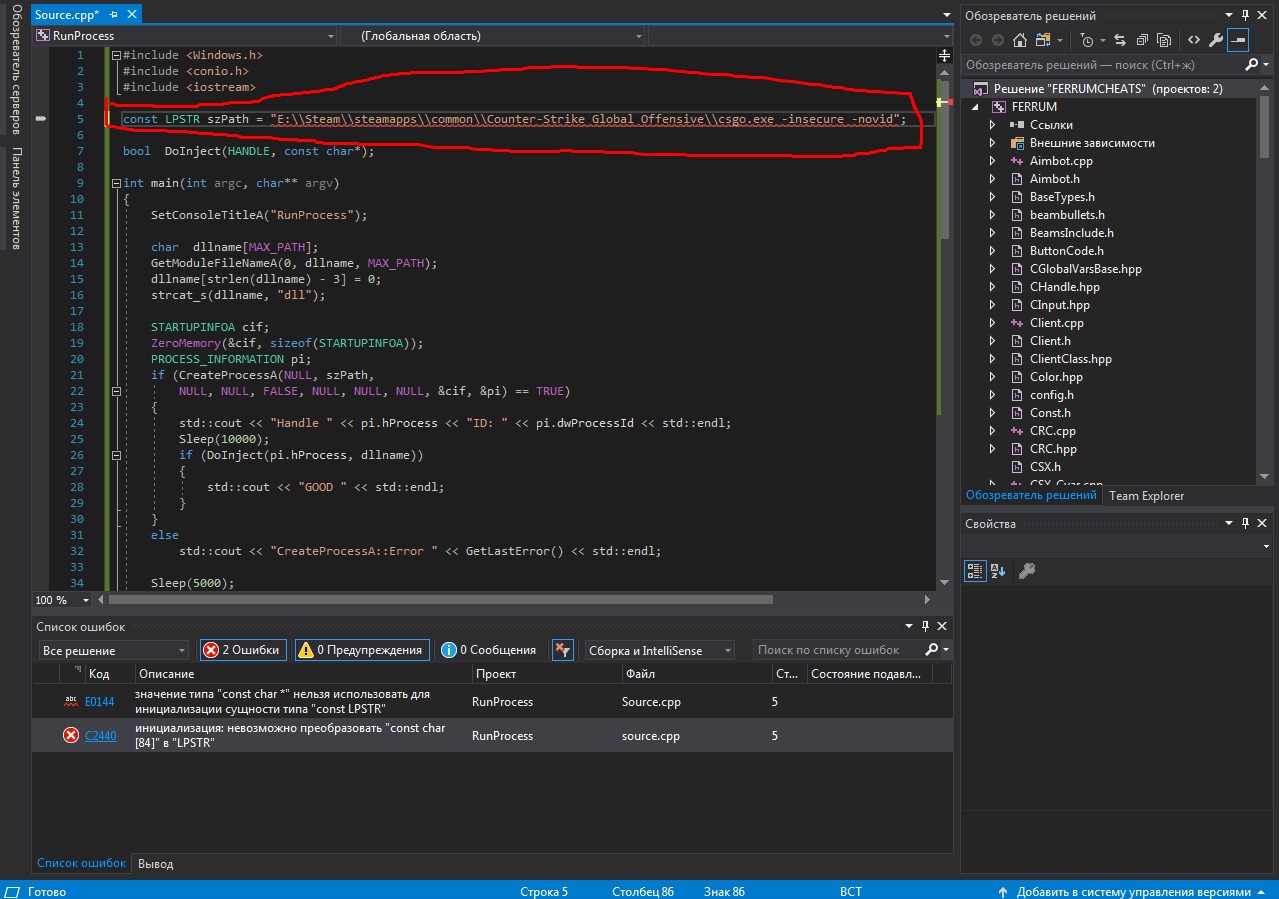
Task: Click the red error icon of C2440 row
Action: (x=71, y=735)
